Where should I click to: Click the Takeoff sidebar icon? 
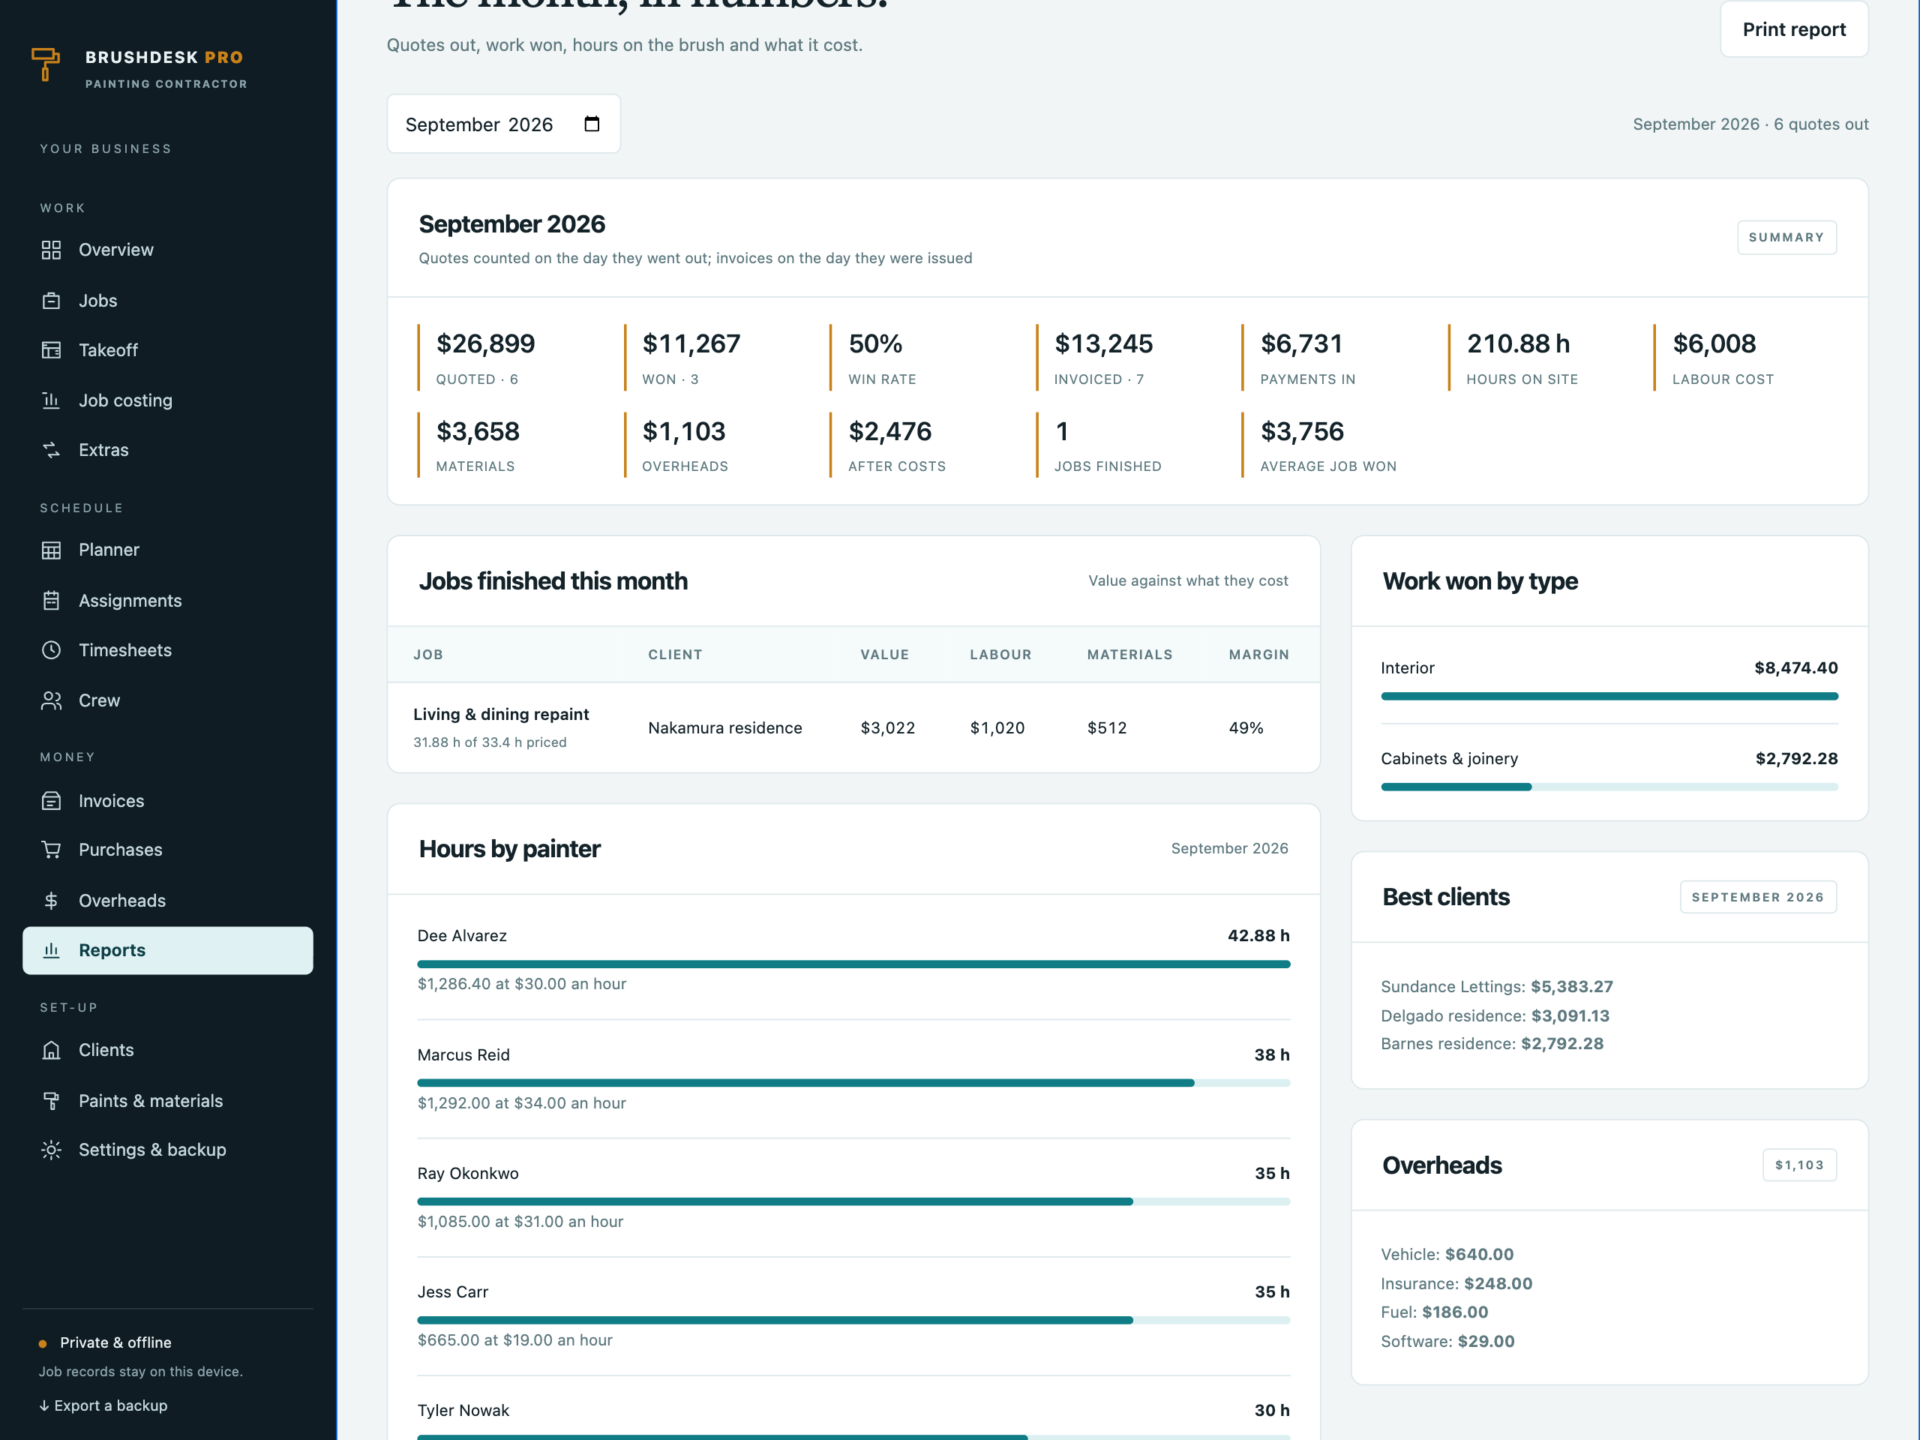[x=51, y=350]
